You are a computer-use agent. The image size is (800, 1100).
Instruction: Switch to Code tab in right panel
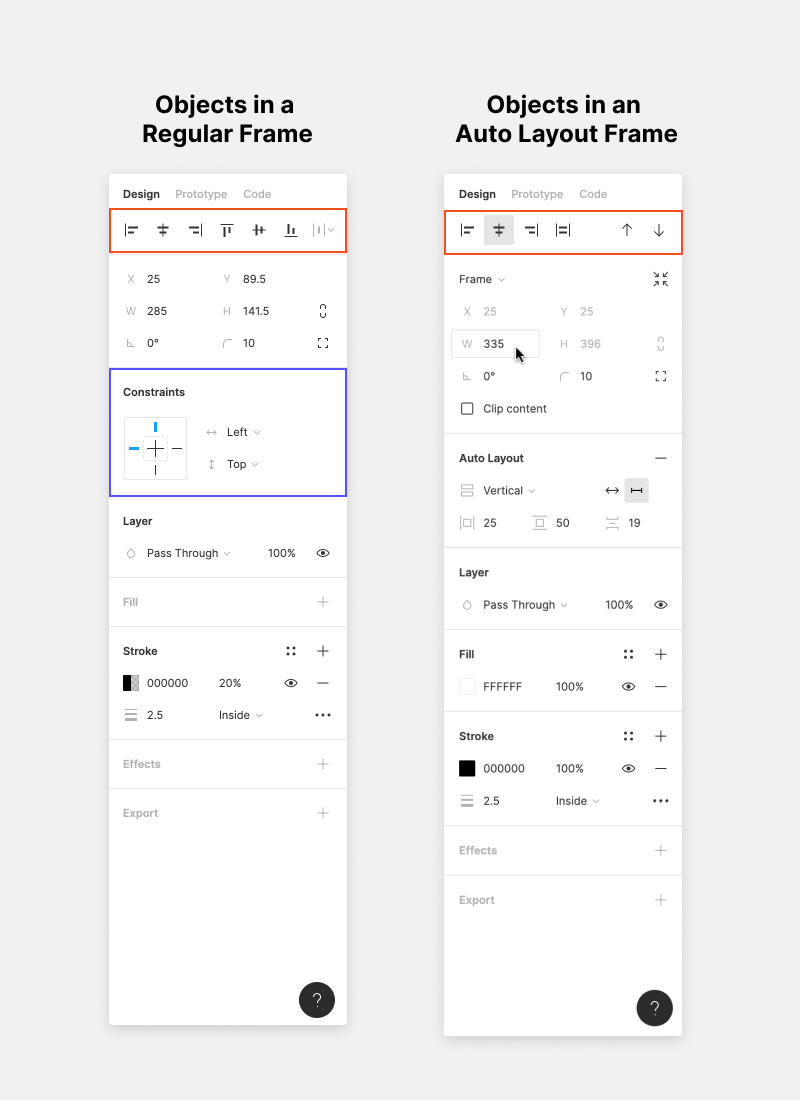593,194
